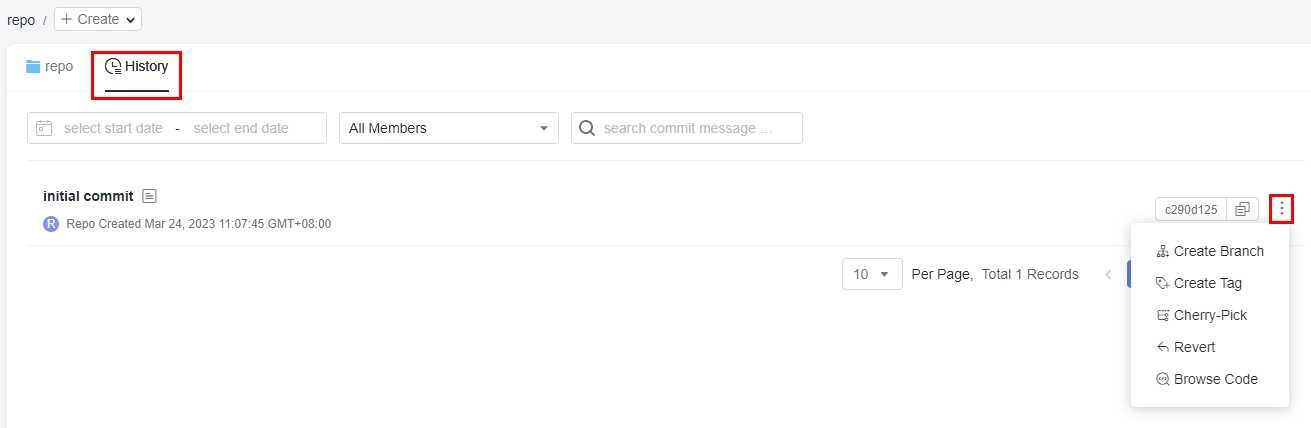
Task: Open the All Members dropdown
Action: tap(450, 128)
